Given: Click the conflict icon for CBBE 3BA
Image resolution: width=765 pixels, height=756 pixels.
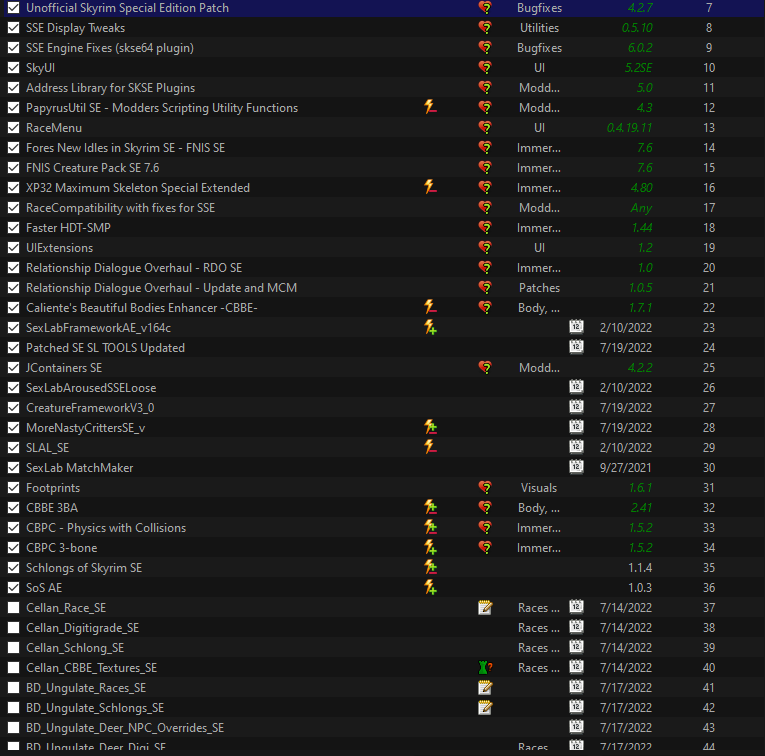Looking at the screenshot, I should tap(430, 507).
